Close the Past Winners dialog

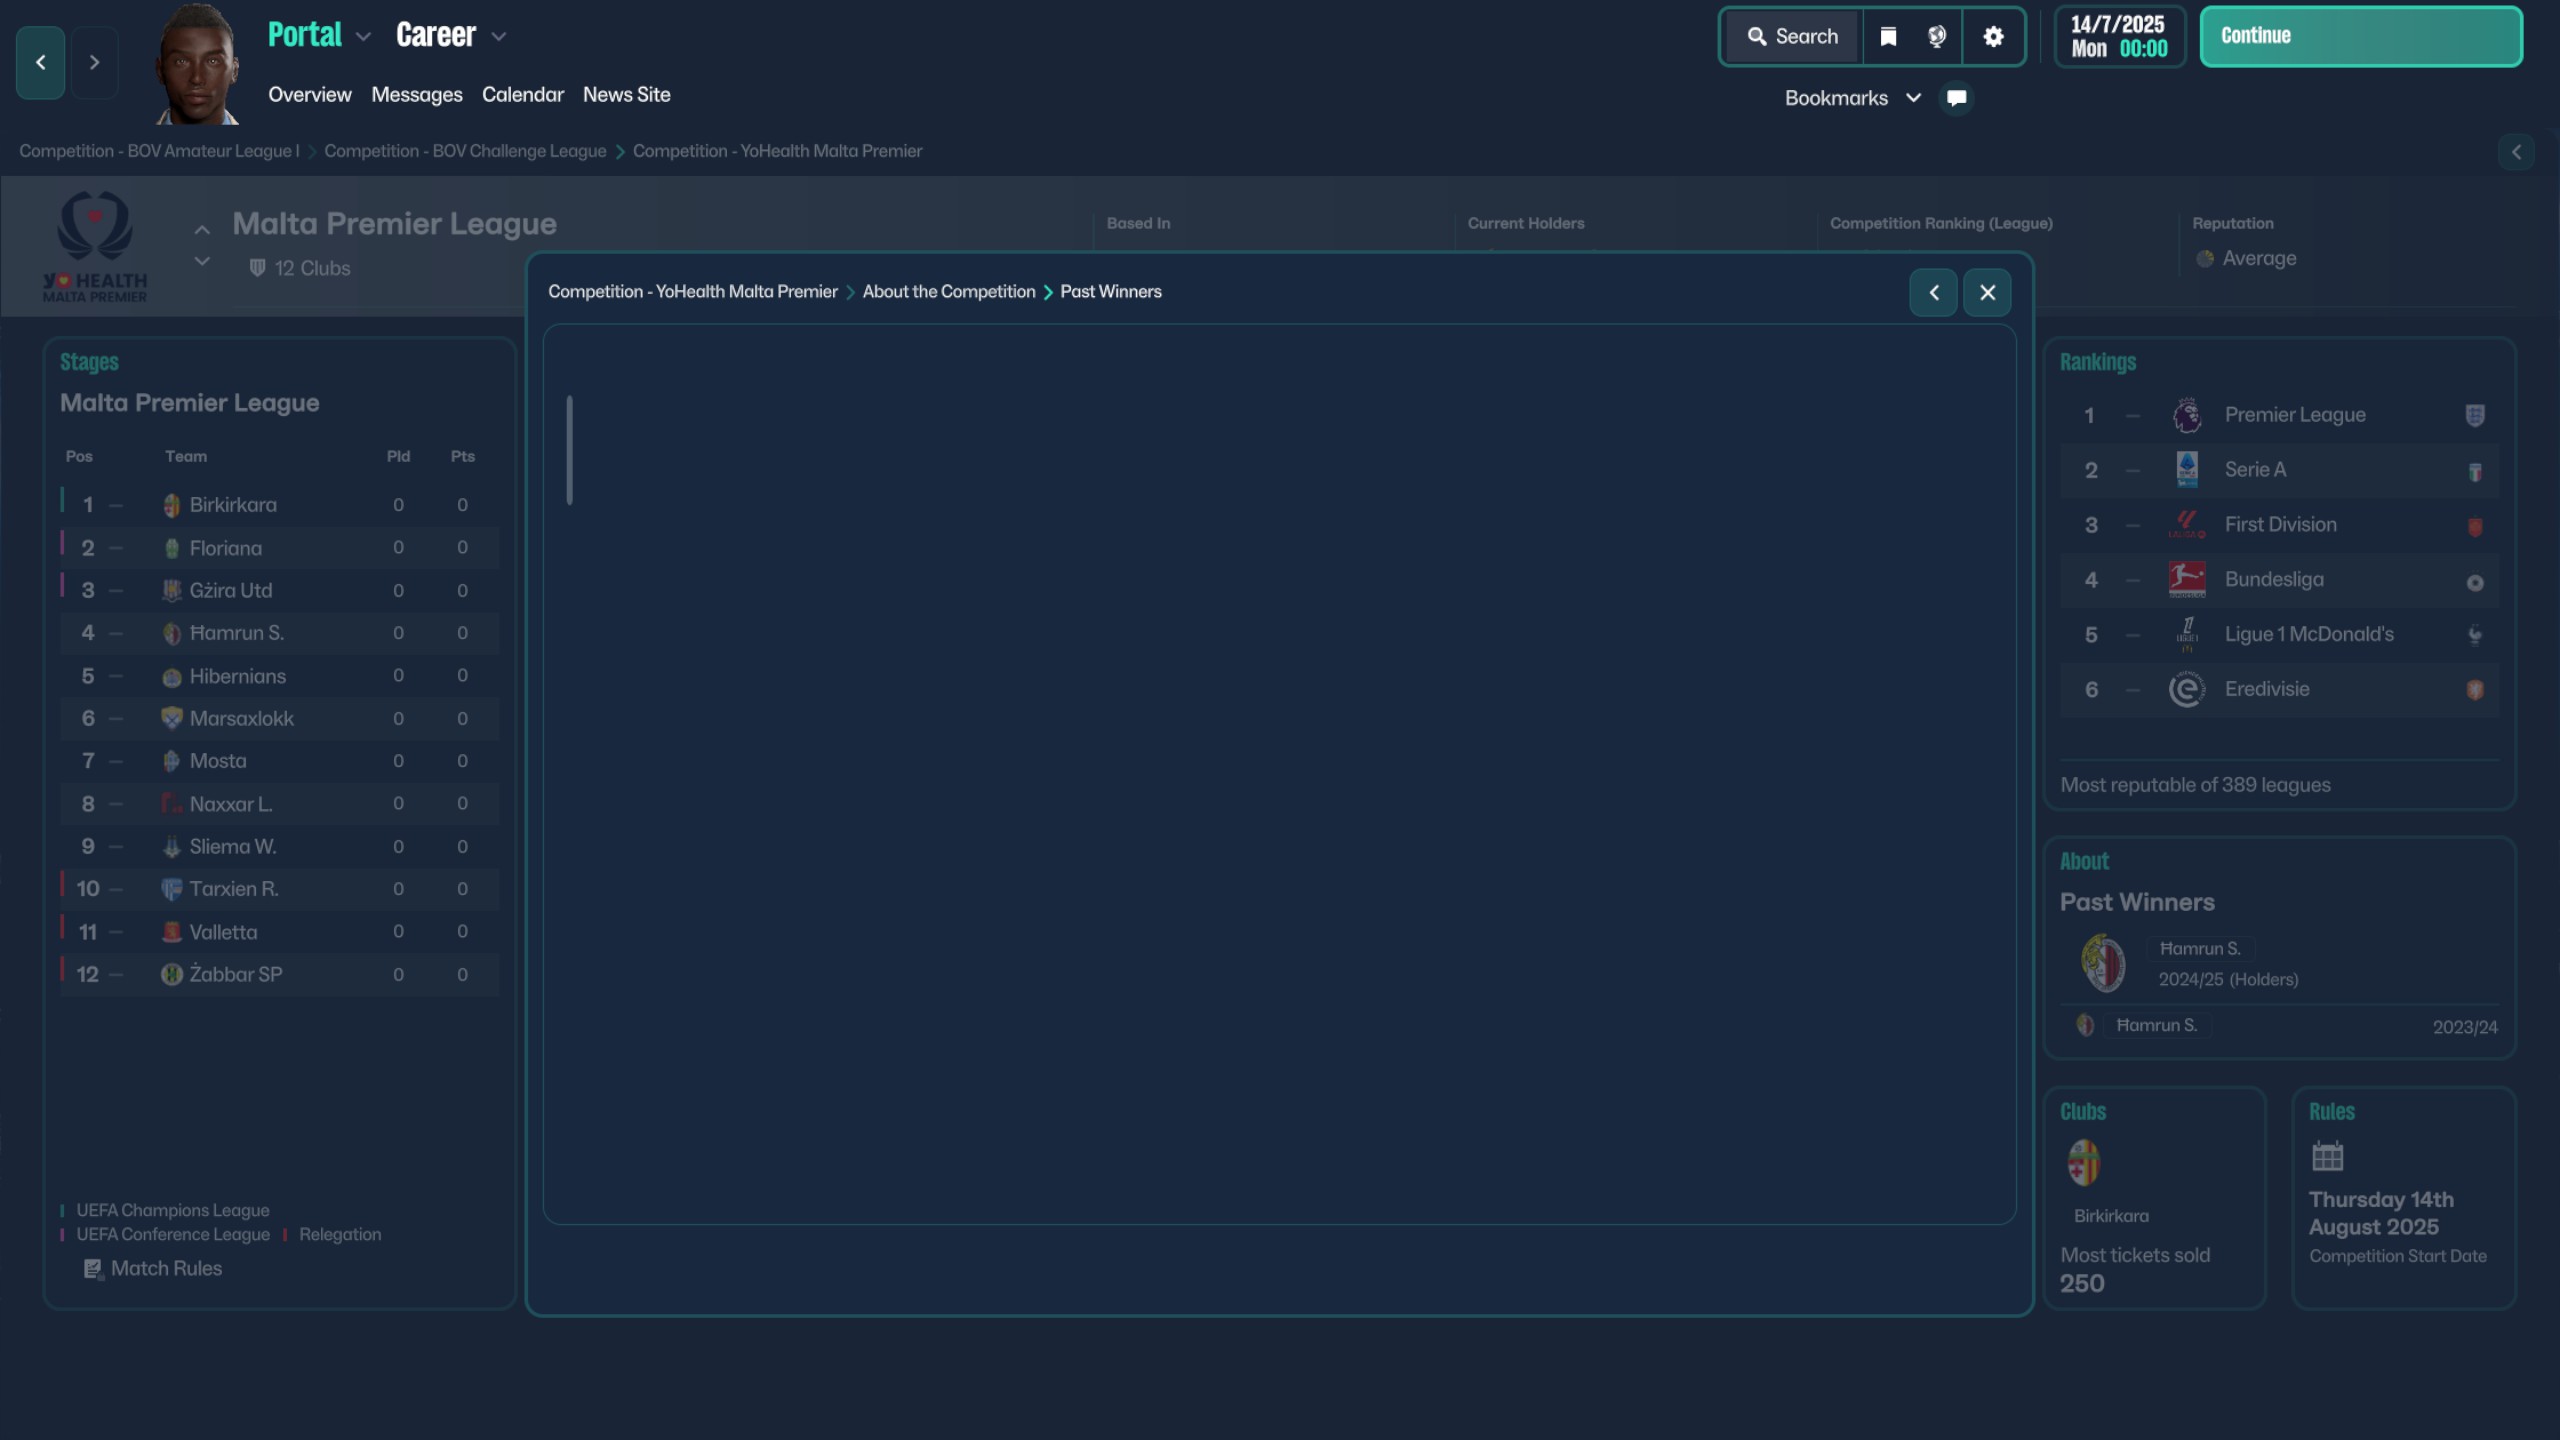(x=1987, y=292)
